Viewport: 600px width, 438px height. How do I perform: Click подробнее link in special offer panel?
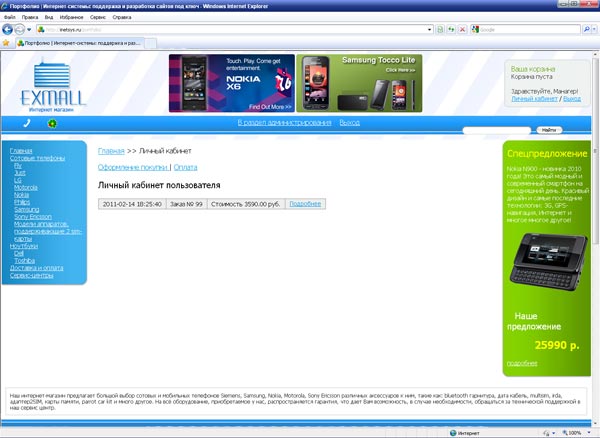pyautogui.click(x=522, y=363)
